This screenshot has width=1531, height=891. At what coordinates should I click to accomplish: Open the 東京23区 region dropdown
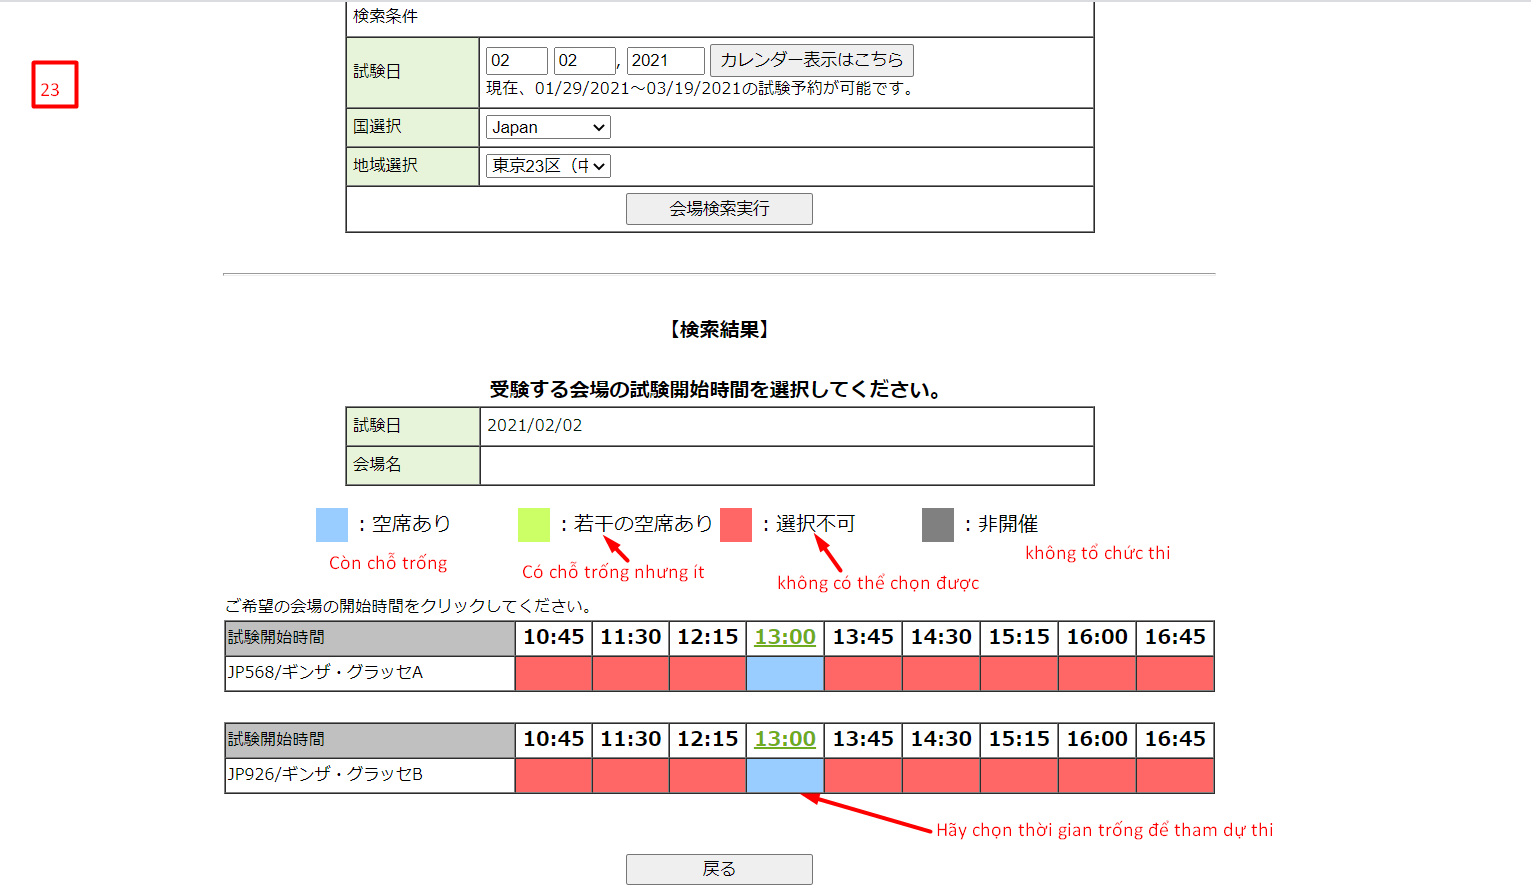click(548, 166)
